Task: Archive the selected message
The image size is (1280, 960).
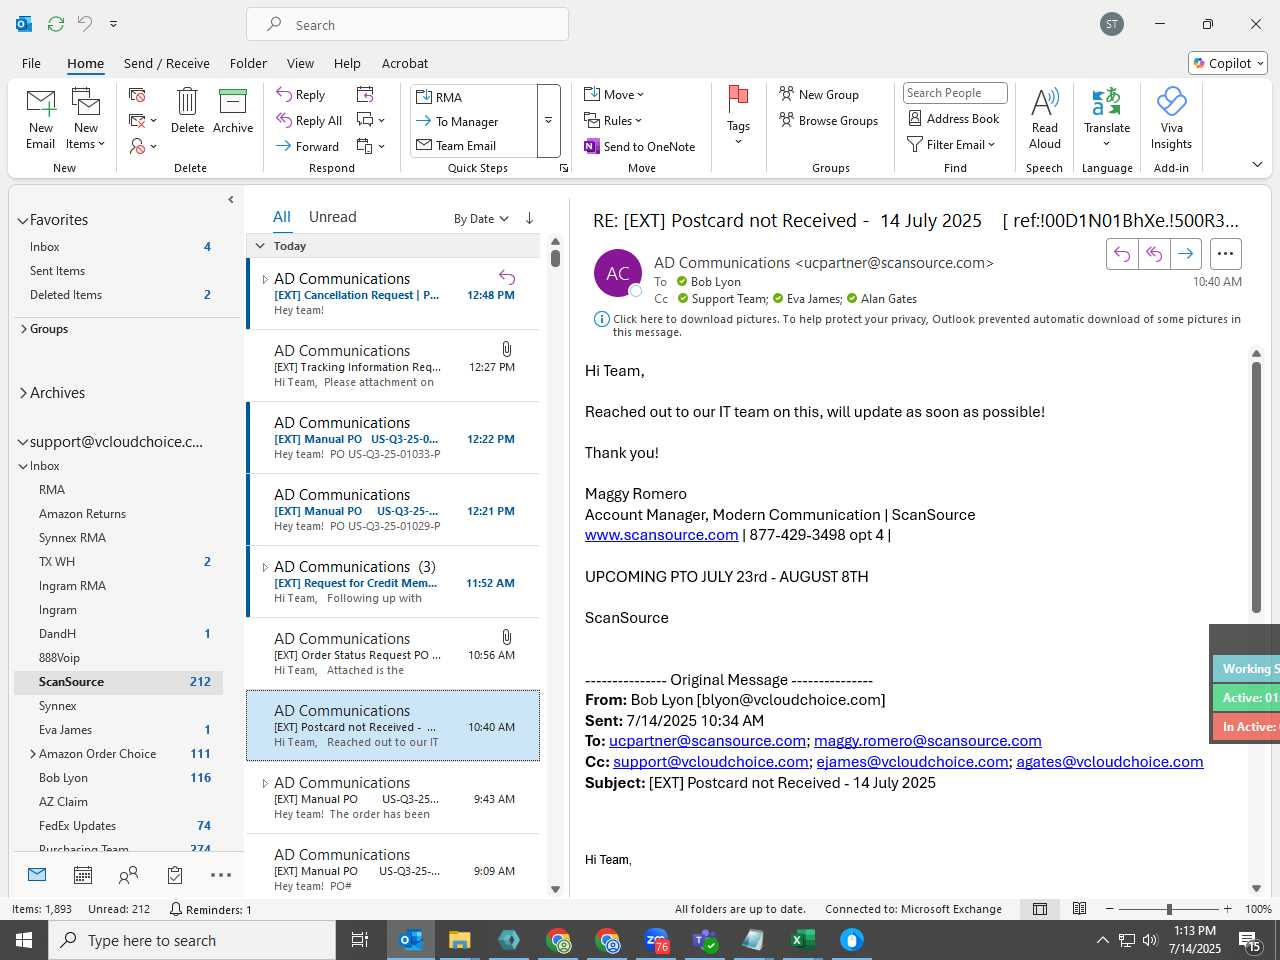Action: pyautogui.click(x=233, y=110)
